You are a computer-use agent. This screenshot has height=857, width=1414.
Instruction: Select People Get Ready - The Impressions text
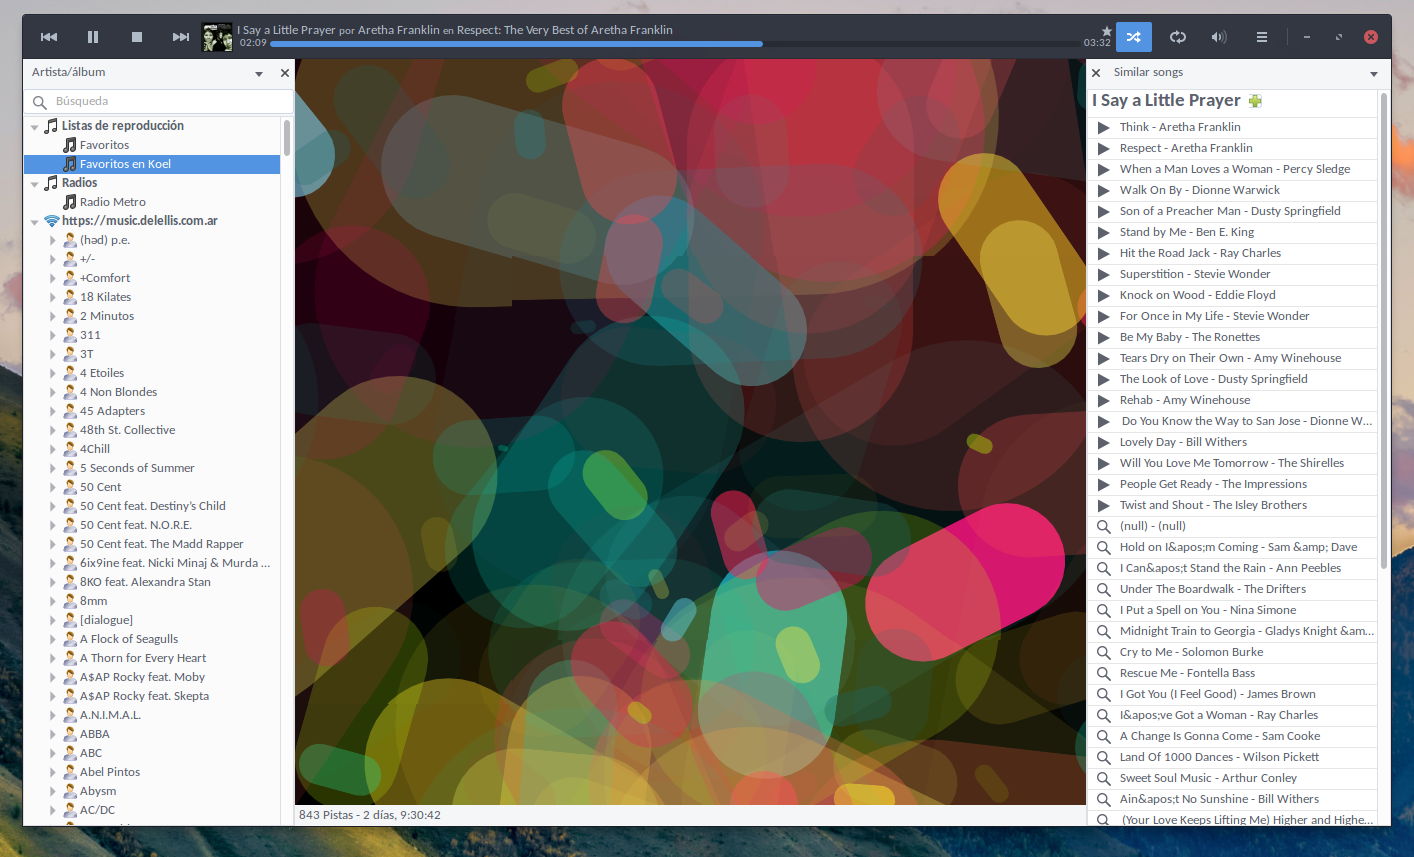[x=1213, y=484]
